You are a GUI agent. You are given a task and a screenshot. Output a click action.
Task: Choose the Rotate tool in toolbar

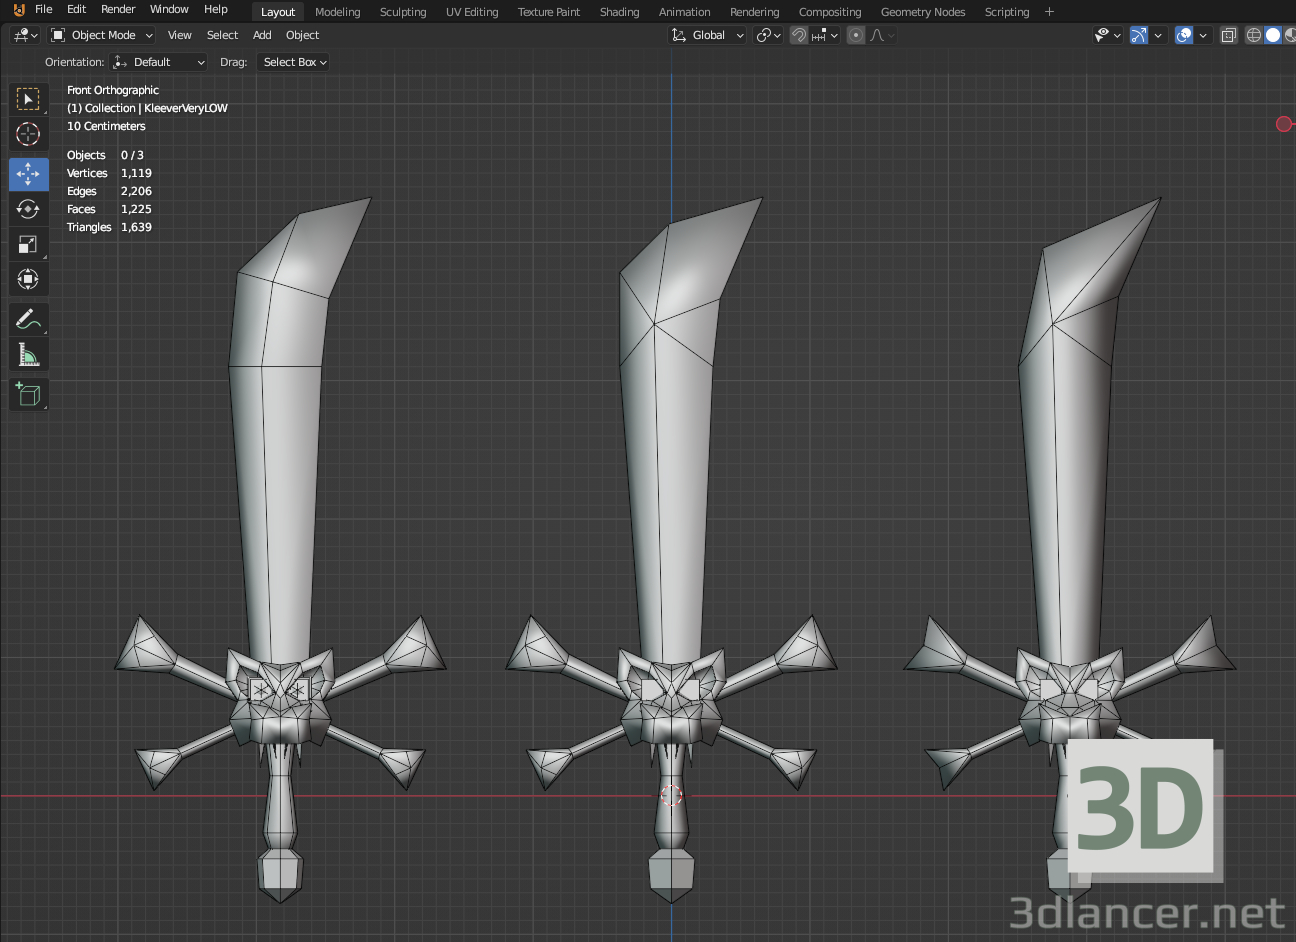click(x=28, y=209)
